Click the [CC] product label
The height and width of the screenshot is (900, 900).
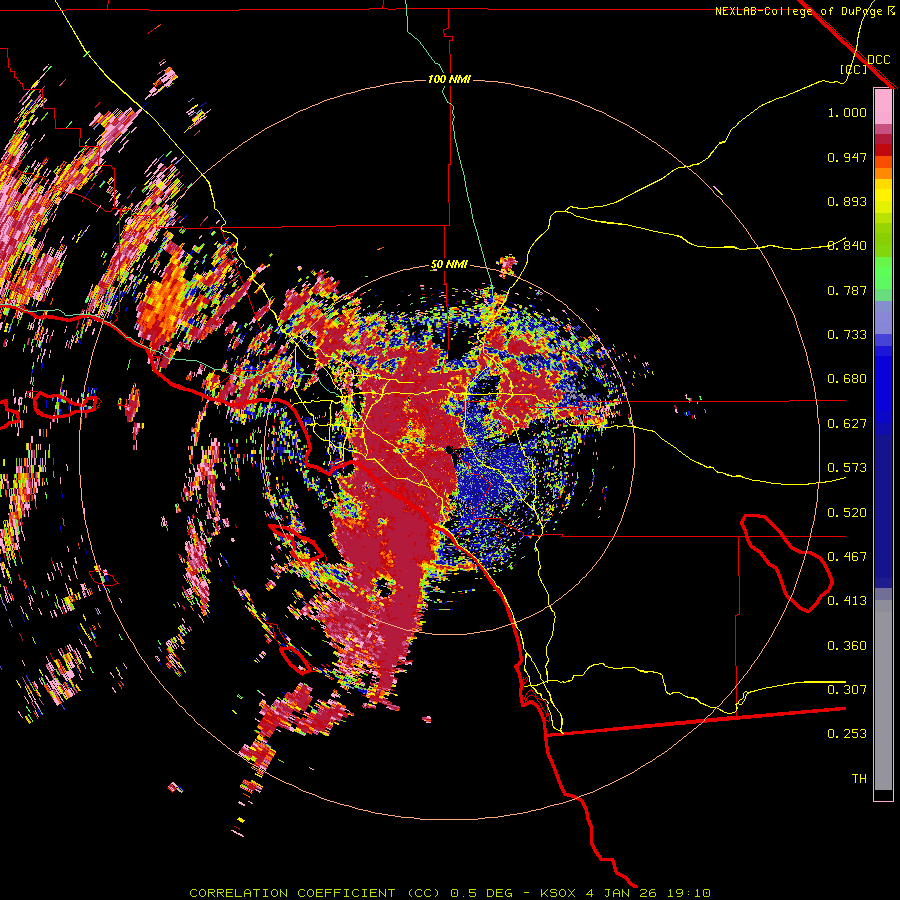pos(854,69)
